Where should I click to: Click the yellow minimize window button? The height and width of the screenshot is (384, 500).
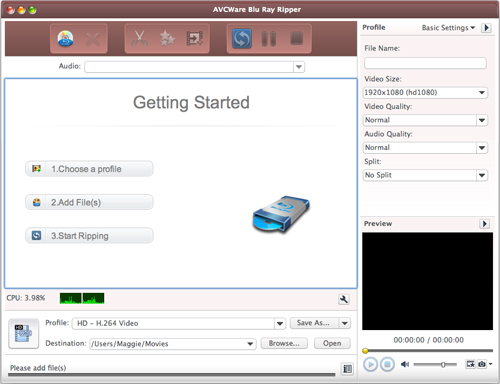[x=21, y=10]
